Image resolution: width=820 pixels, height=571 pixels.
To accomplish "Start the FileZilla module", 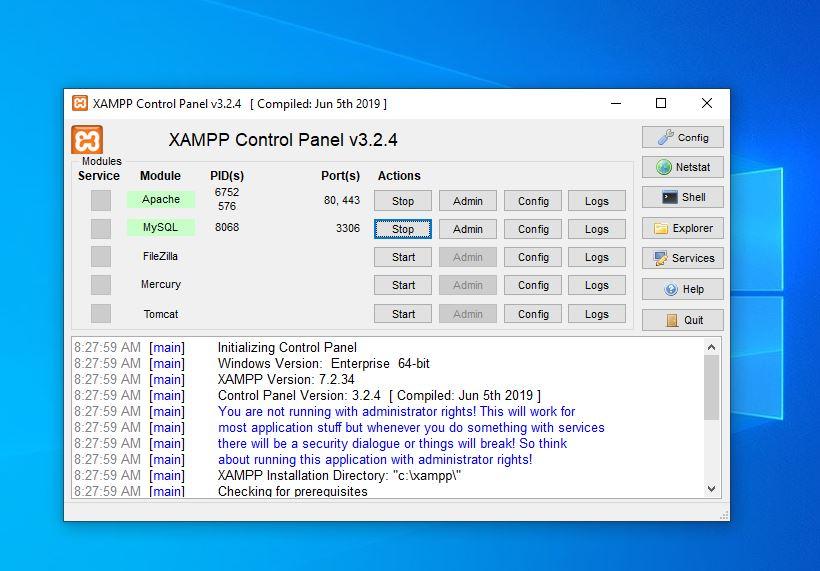I will [403, 257].
